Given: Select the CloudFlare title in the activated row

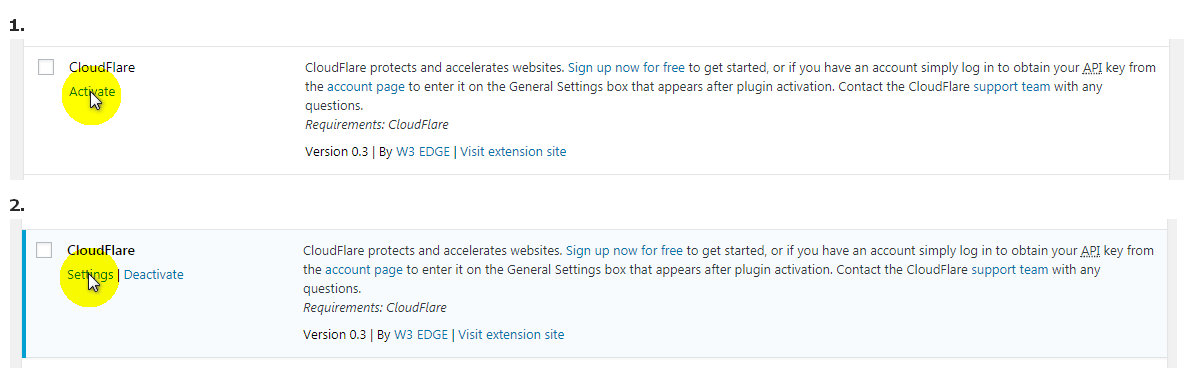Looking at the screenshot, I should pos(101,250).
